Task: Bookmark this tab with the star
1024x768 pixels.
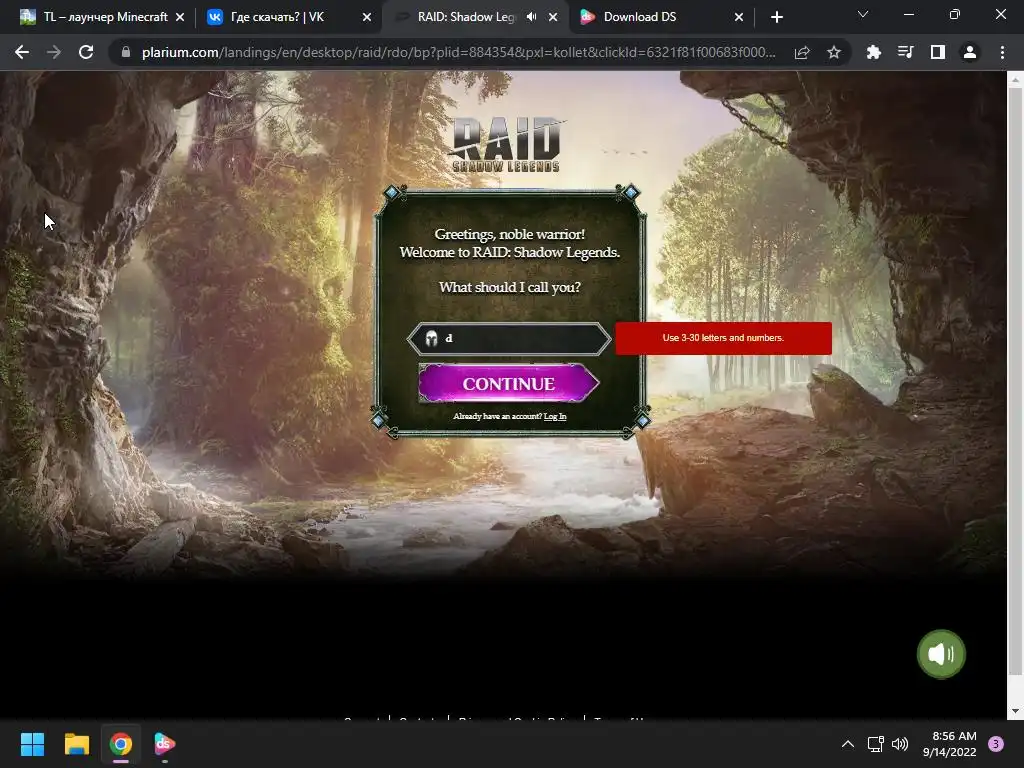Action: tap(834, 52)
